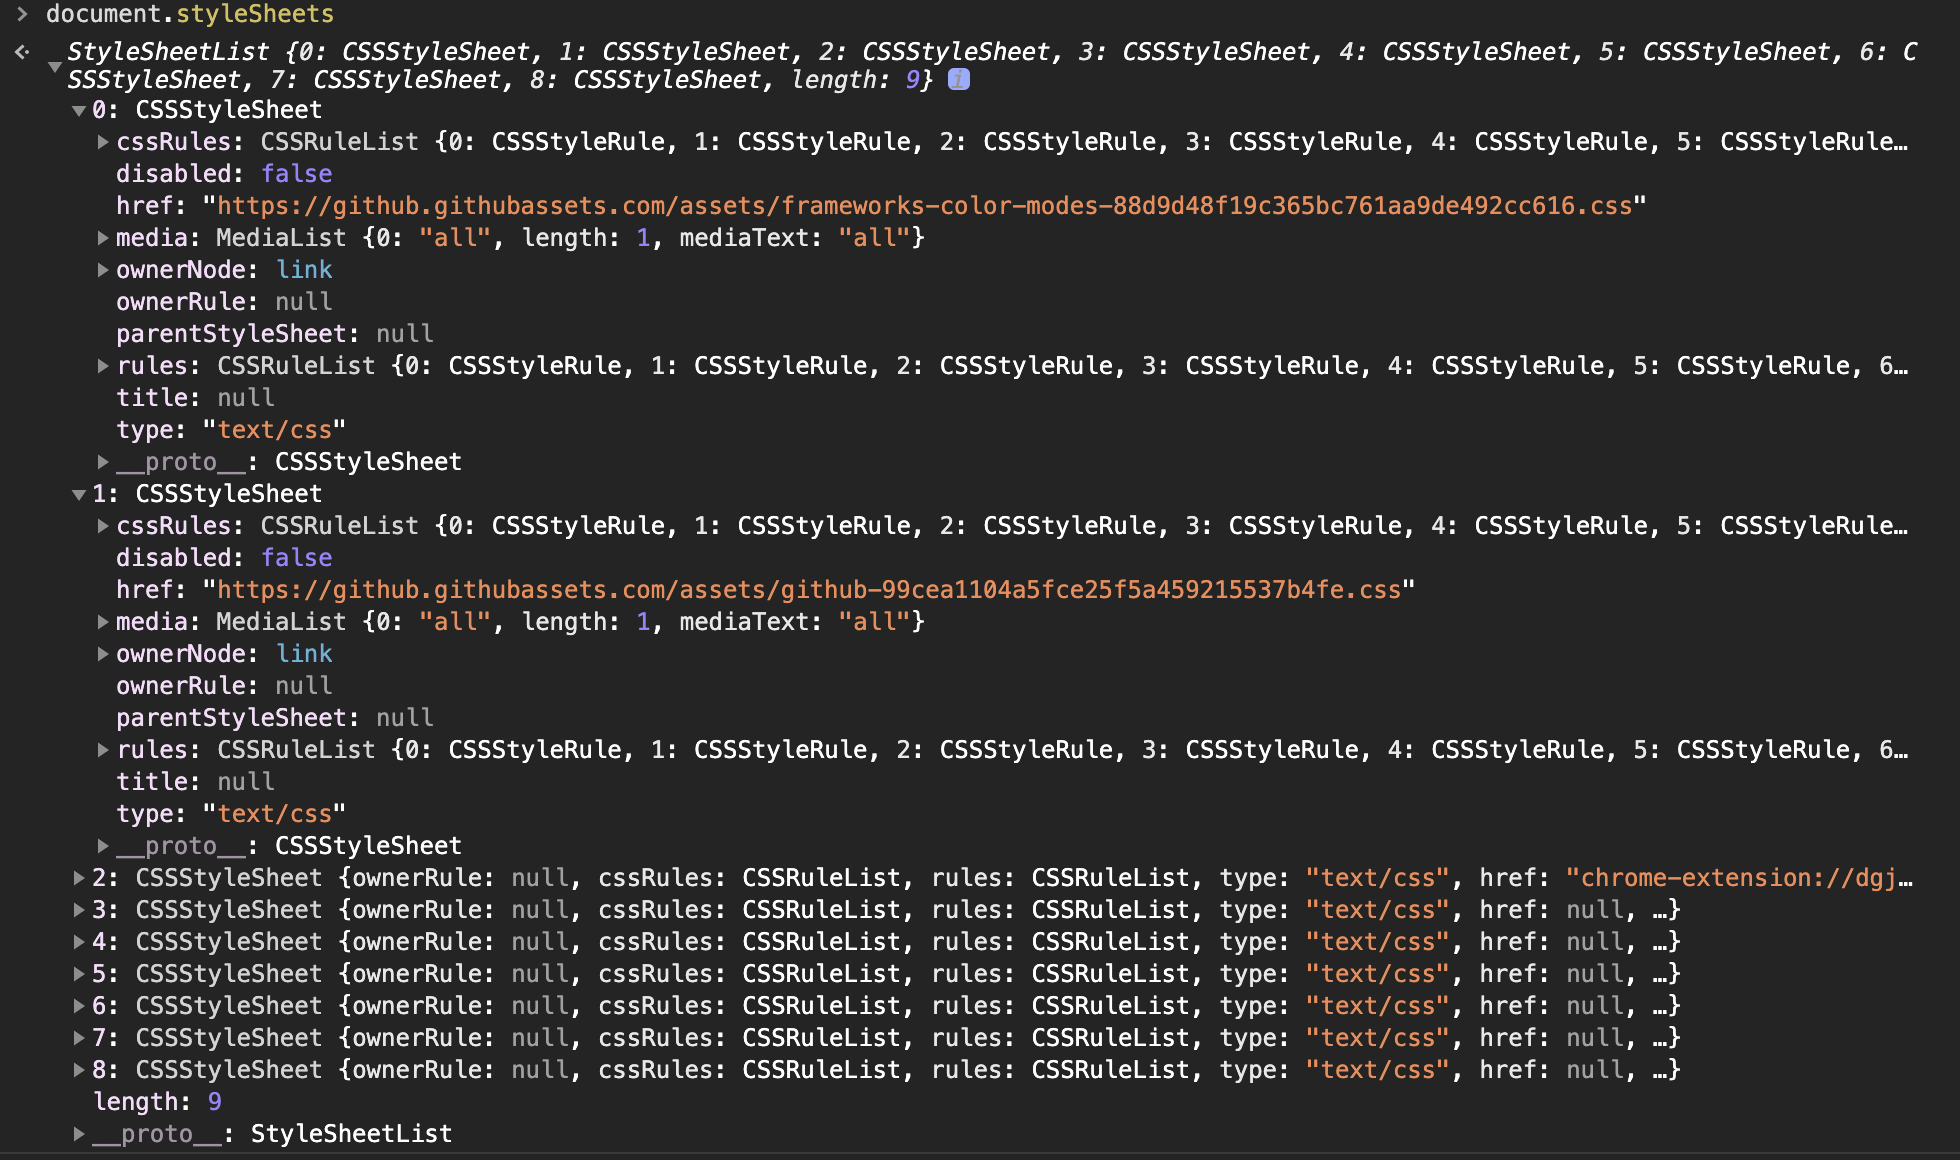This screenshot has height=1160, width=1960.
Task: Expand cssRules under stylesheet 1
Action: [103, 526]
